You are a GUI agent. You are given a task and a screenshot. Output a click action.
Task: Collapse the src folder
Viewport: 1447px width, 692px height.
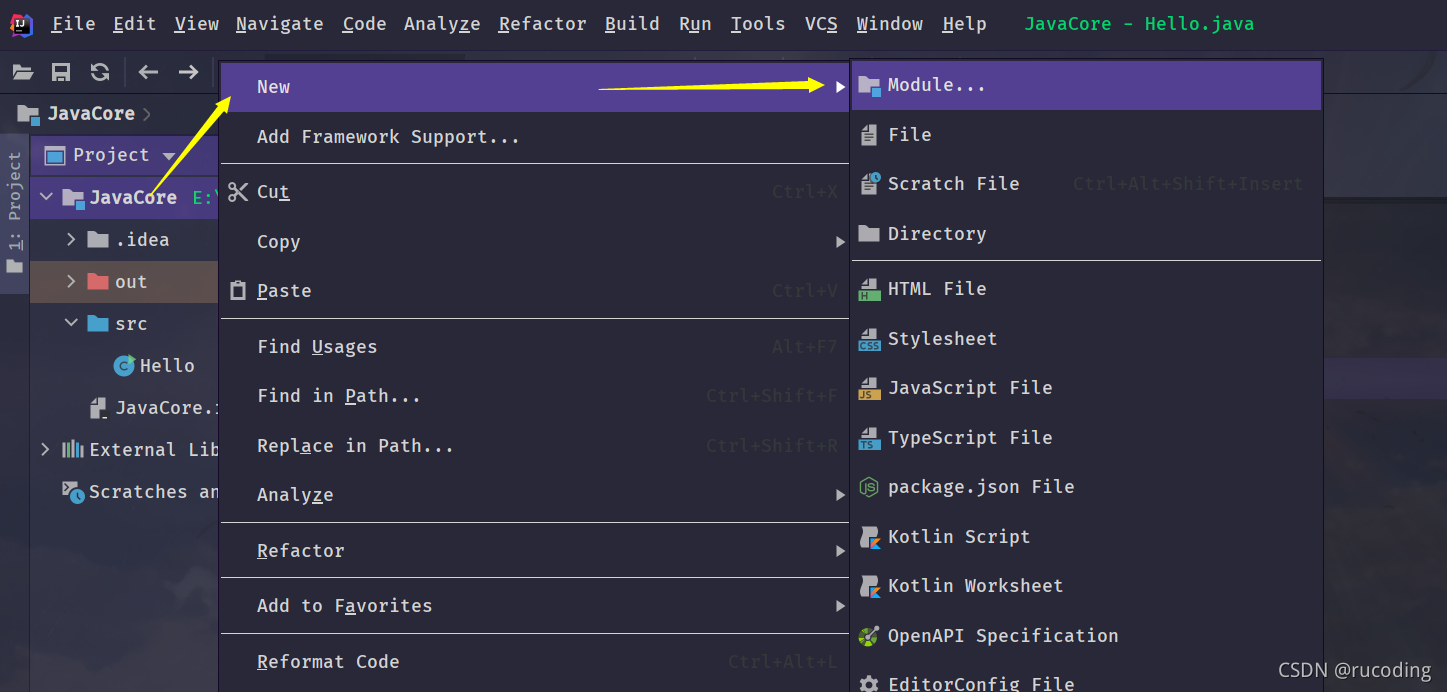coord(71,324)
